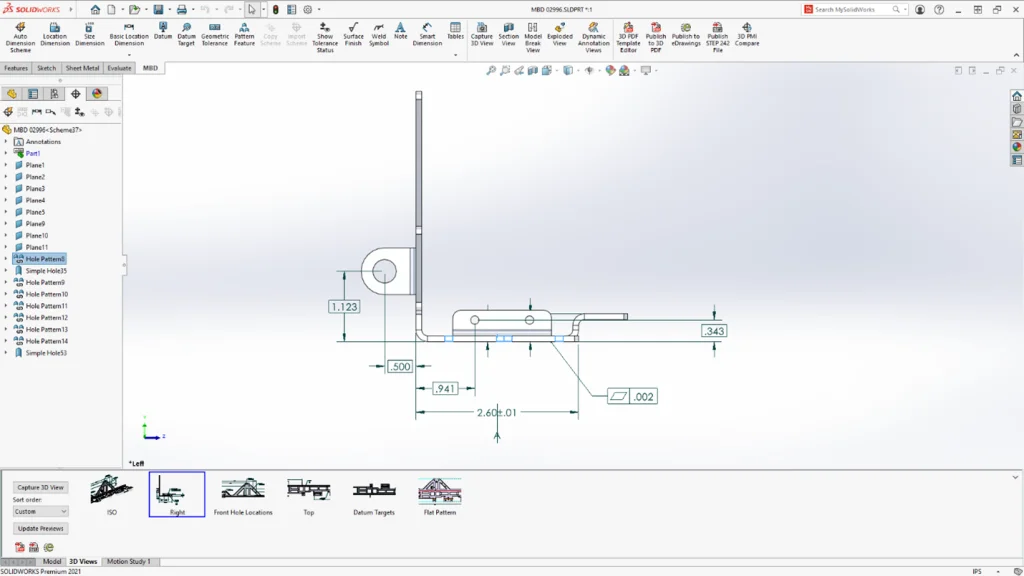
Task: Open the Motion Study 1 tab
Action: pos(128,562)
